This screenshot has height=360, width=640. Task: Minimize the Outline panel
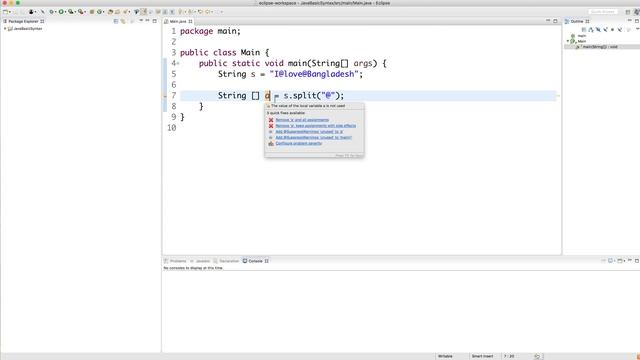pos(630,20)
